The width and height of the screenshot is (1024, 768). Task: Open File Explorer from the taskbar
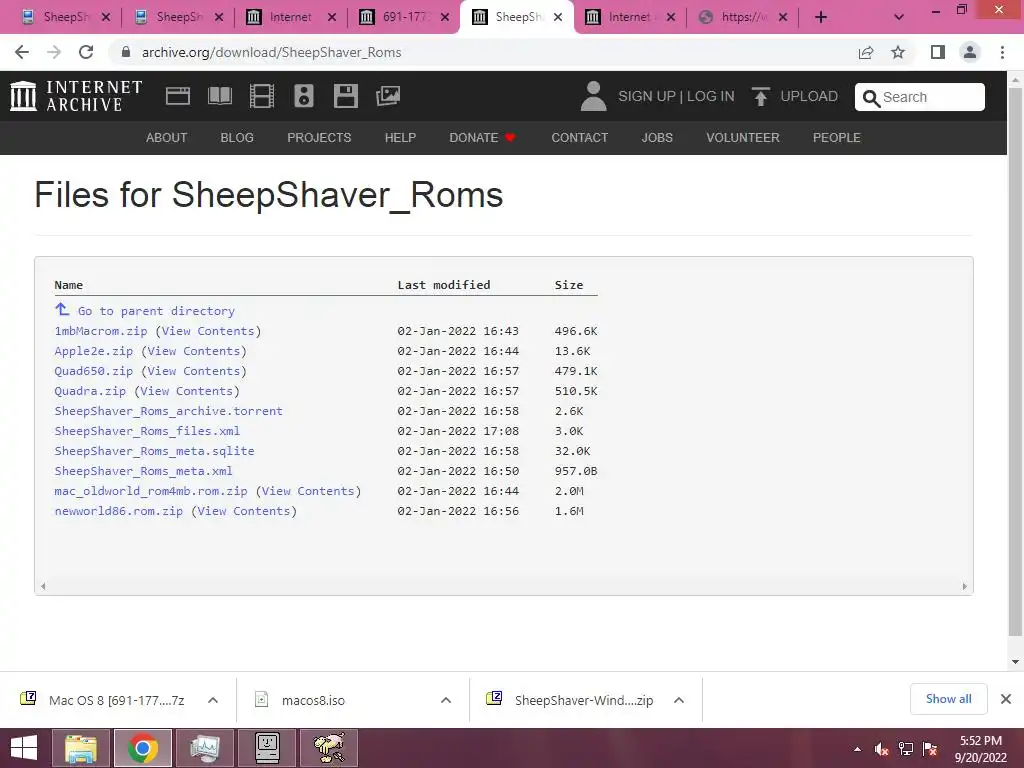[80, 748]
